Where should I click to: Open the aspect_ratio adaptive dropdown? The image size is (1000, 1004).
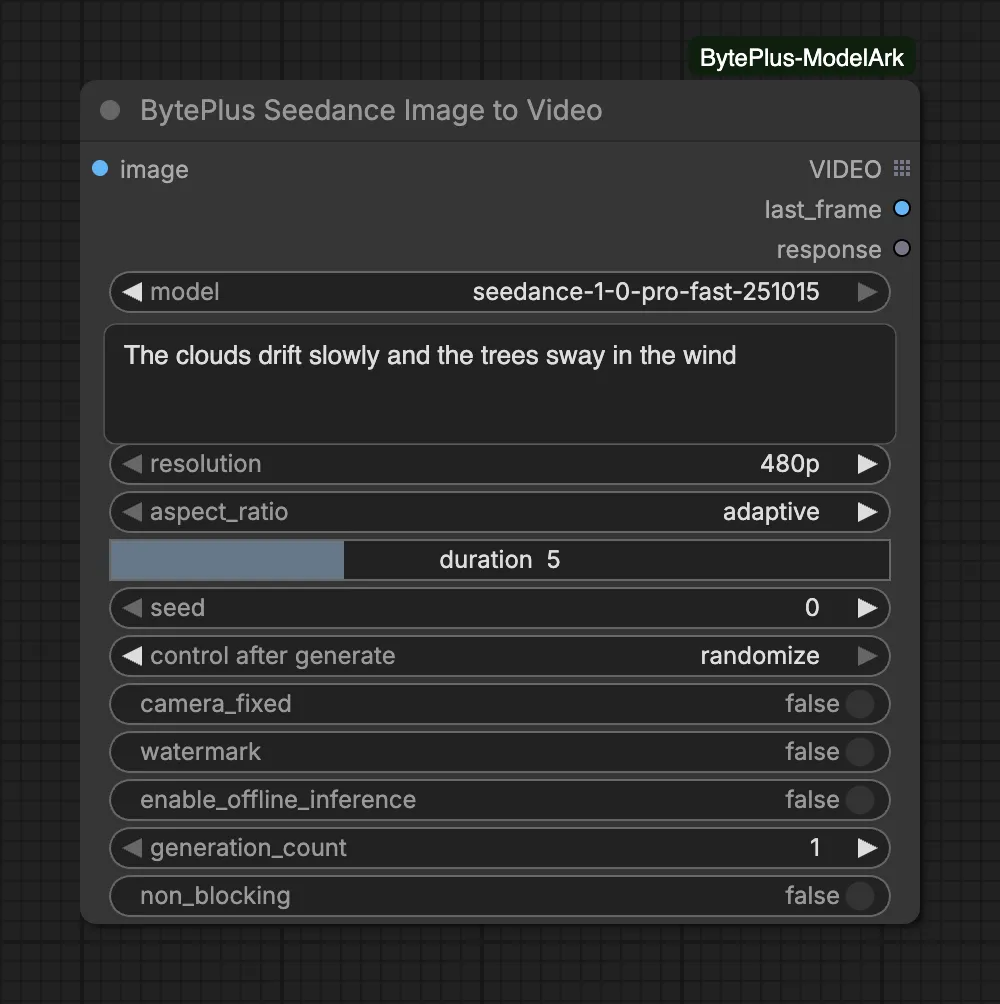499,512
